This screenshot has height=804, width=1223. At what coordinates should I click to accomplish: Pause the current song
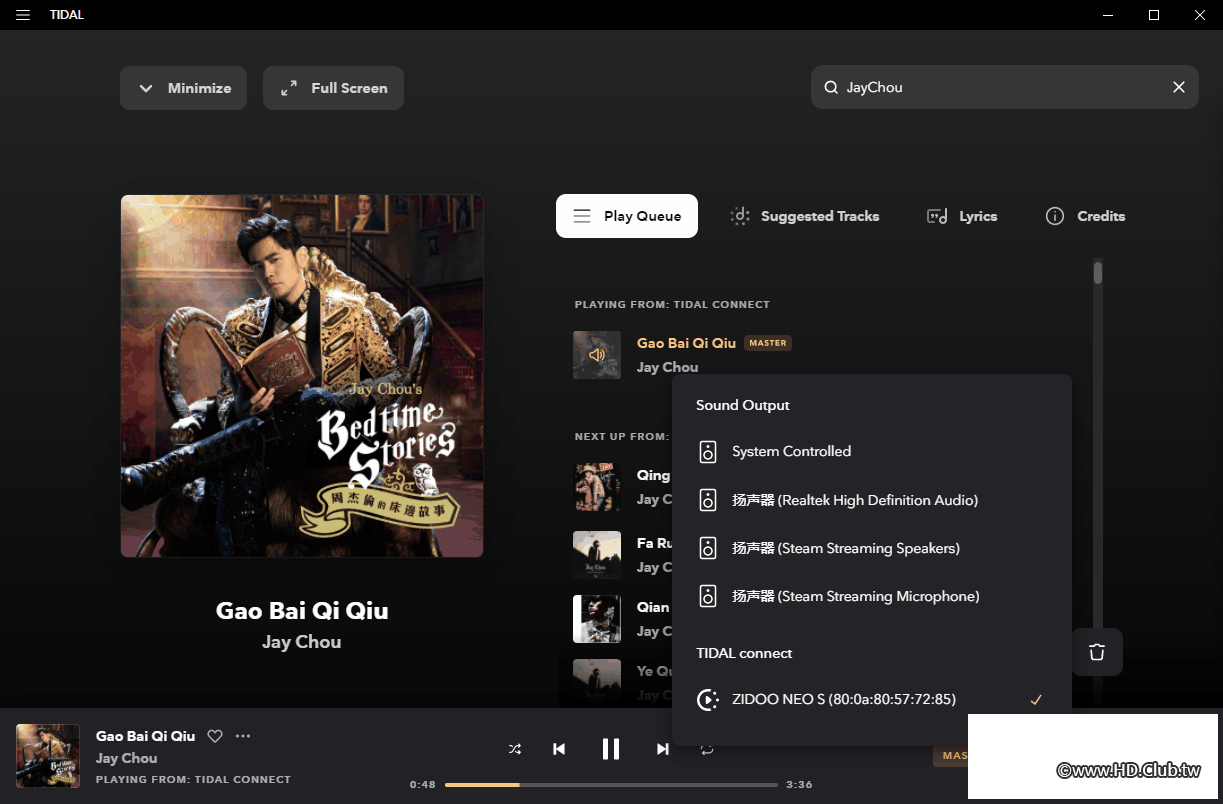coord(611,749)
